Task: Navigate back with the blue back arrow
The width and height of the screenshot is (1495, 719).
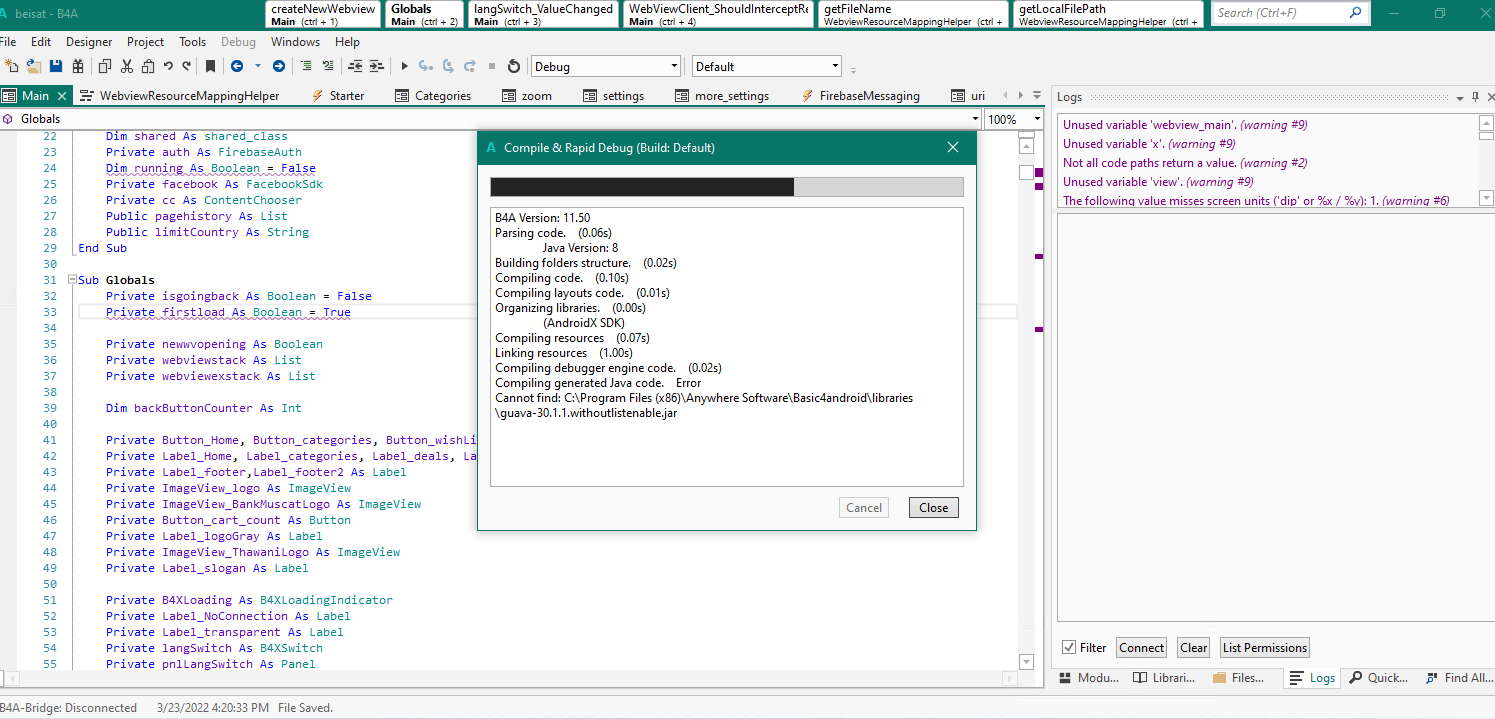Action: pos(237,66)
